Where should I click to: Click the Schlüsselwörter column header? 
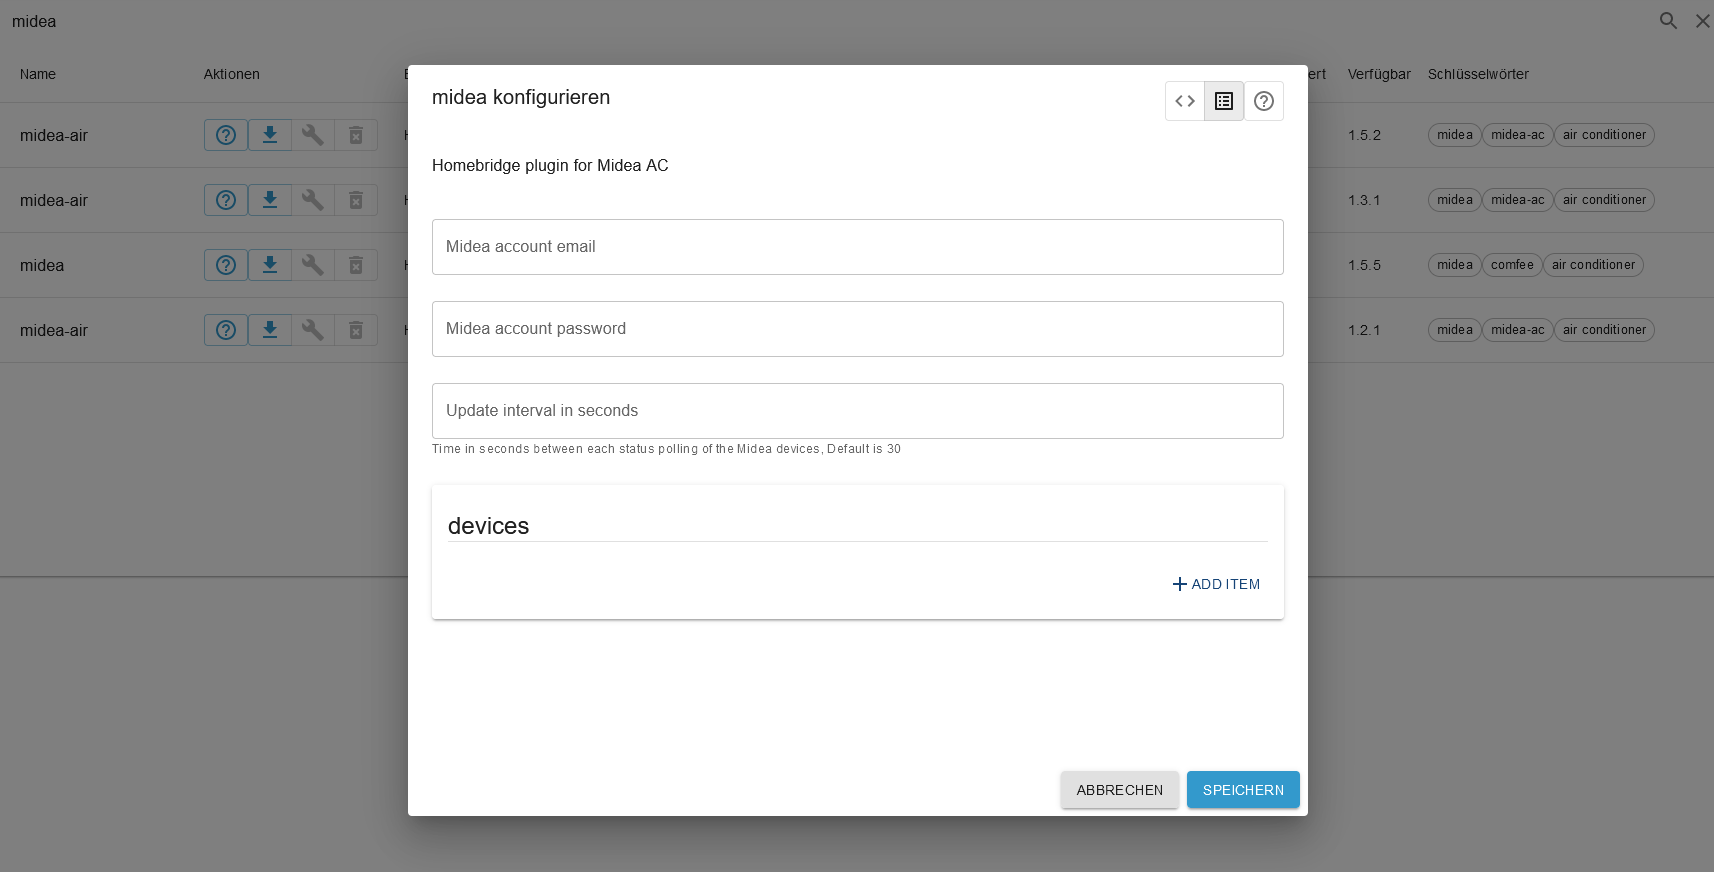(x=1478, y=74)
